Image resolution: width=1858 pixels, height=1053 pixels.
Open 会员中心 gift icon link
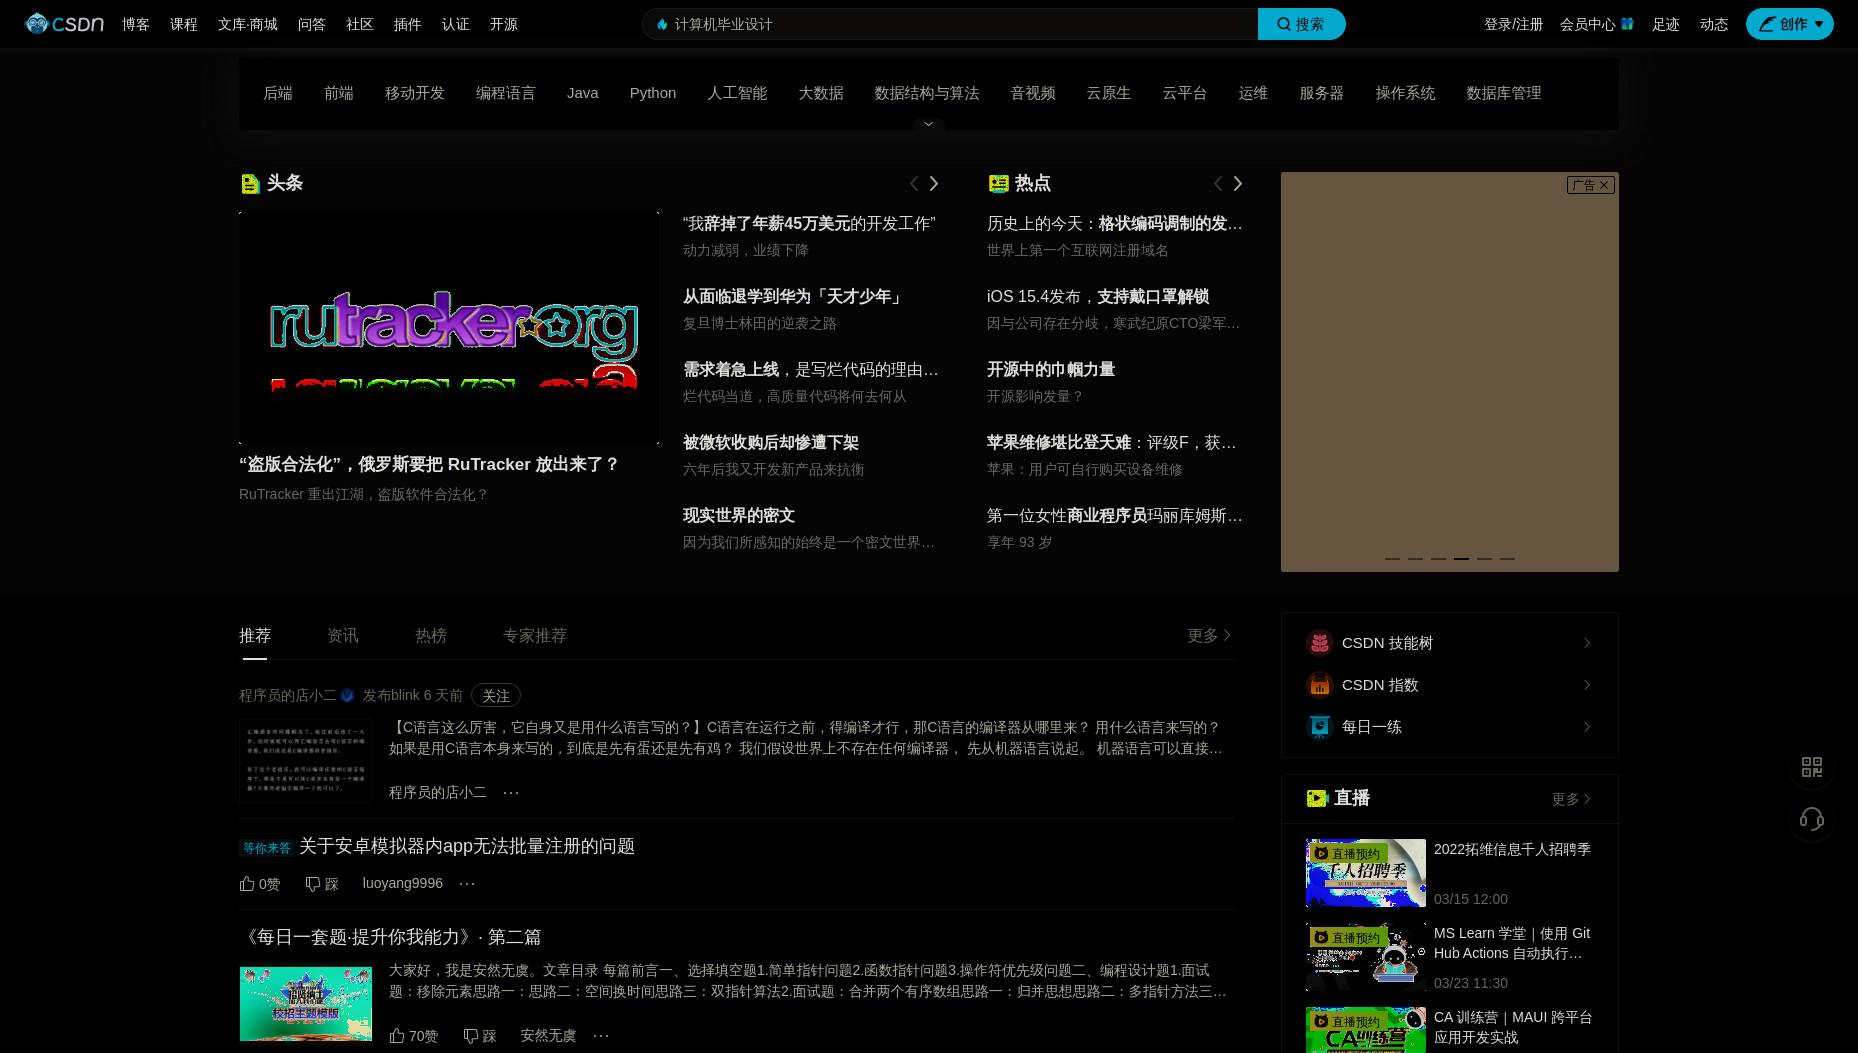click(1627, 24)
